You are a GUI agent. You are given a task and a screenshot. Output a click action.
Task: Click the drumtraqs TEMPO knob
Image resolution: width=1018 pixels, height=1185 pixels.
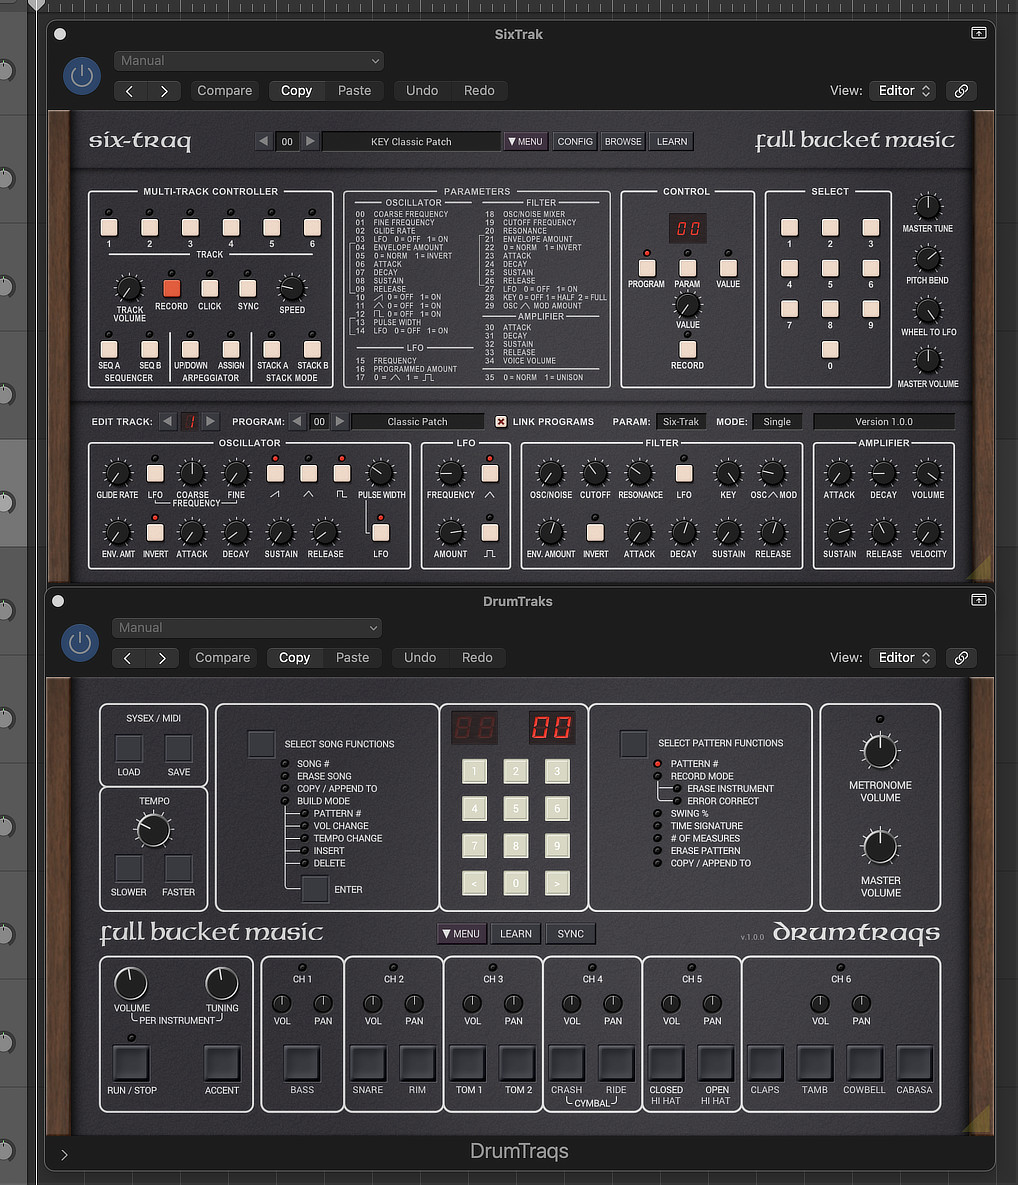153,830
